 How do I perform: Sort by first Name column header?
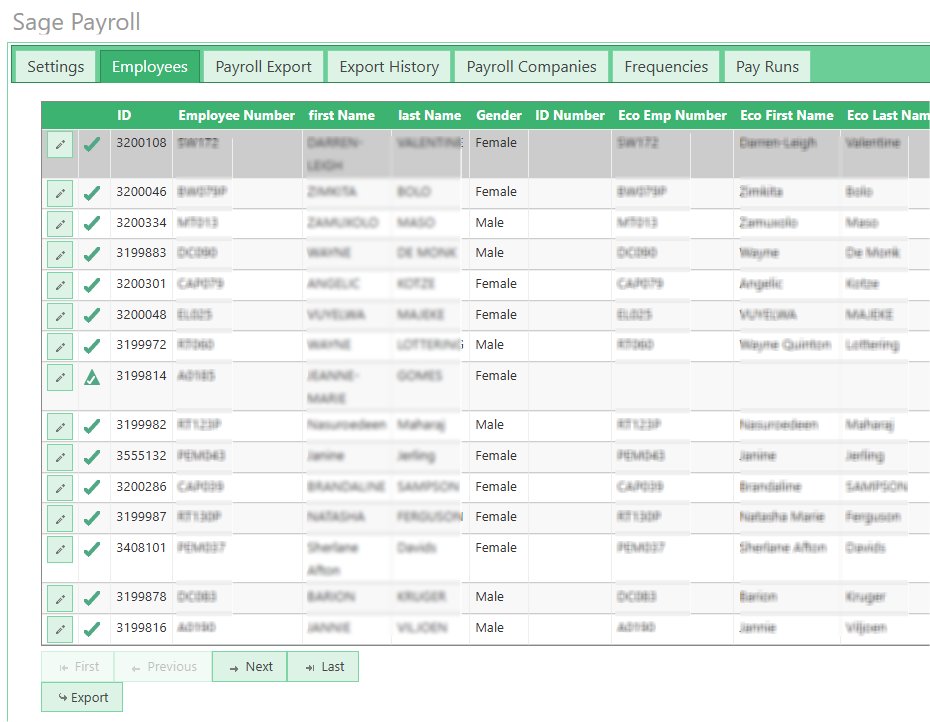tap(342, 115)
